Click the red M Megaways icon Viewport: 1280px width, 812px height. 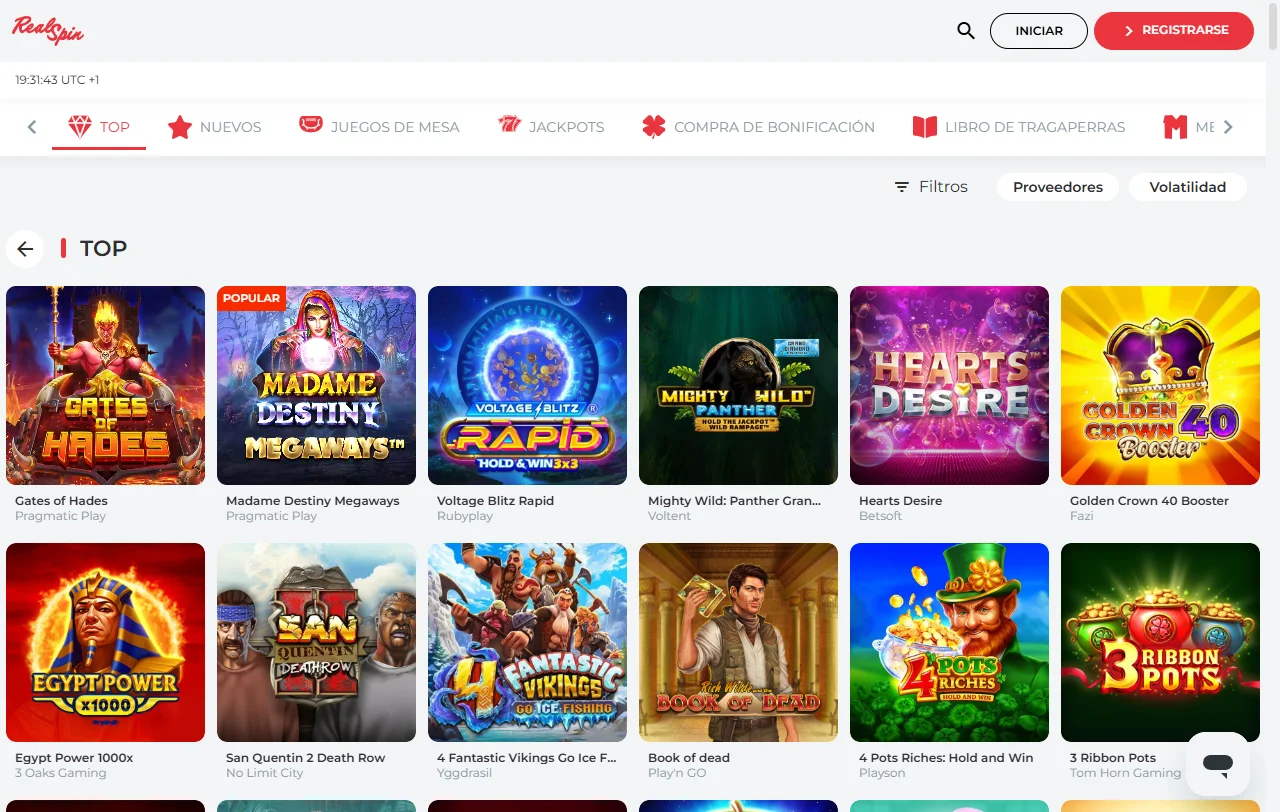pyautogui.click(x=1174, y=127)
